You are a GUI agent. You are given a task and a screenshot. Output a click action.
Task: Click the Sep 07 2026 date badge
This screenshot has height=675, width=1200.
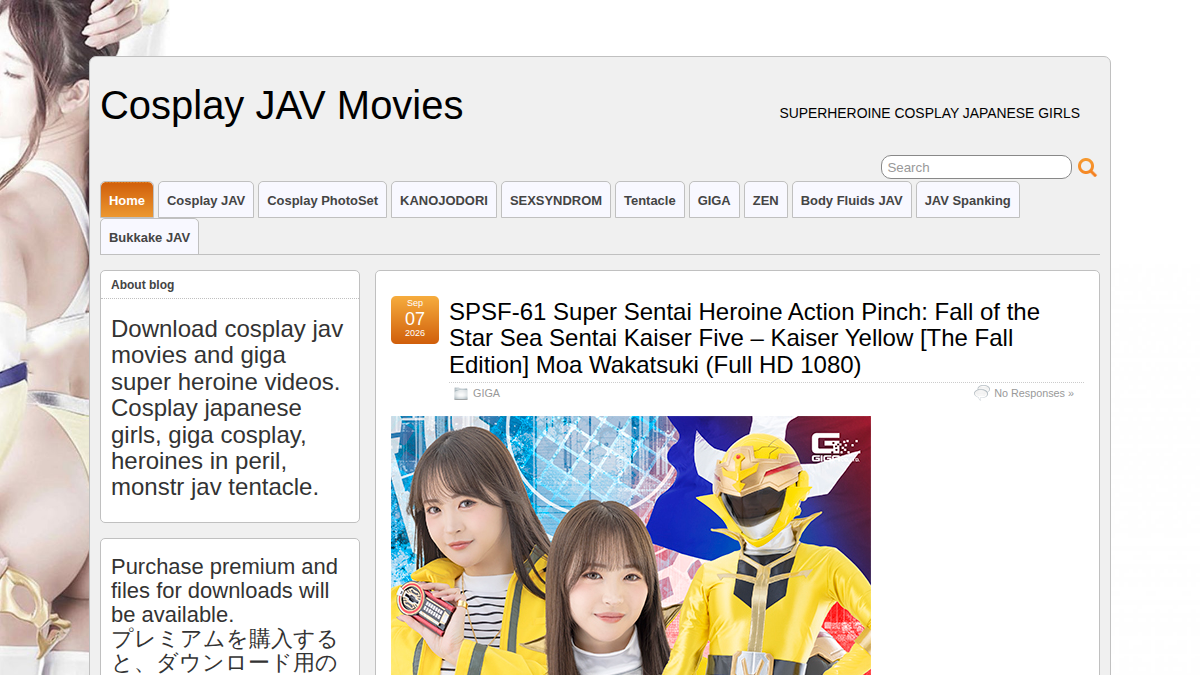[415, 320]
